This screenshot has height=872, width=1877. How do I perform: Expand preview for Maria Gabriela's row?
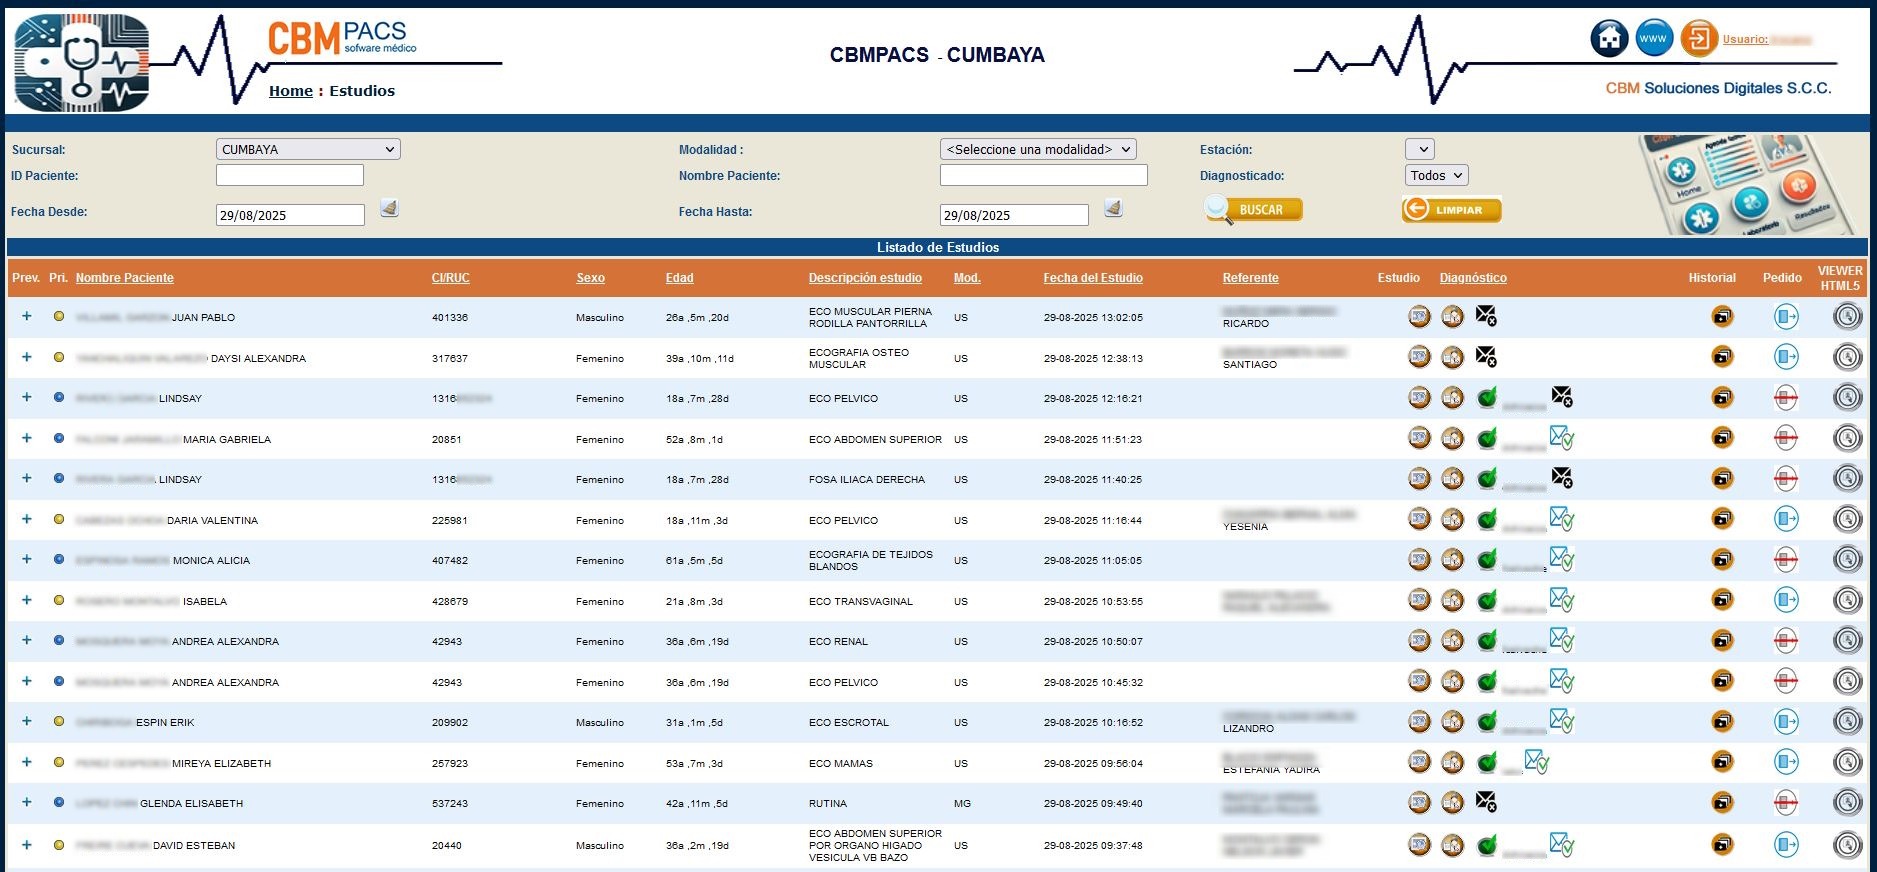27,438
